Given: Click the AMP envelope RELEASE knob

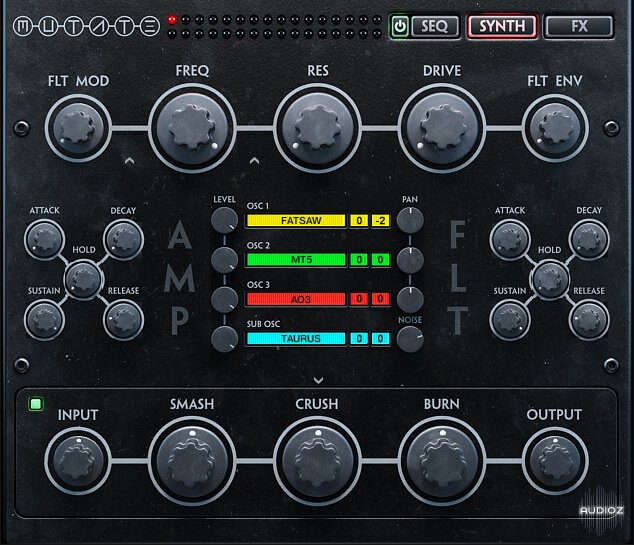Looking at the screenshot, I should click(123, 320).
